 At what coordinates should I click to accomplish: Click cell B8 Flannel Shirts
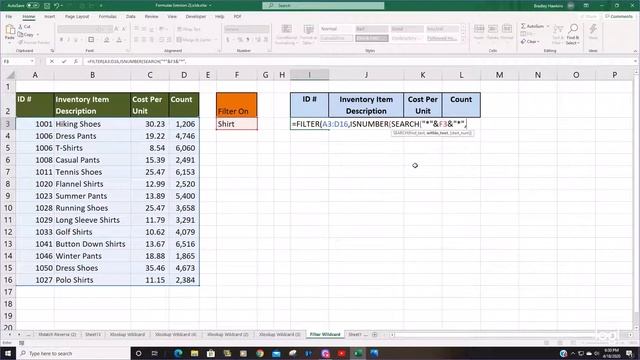click(92, 184)
